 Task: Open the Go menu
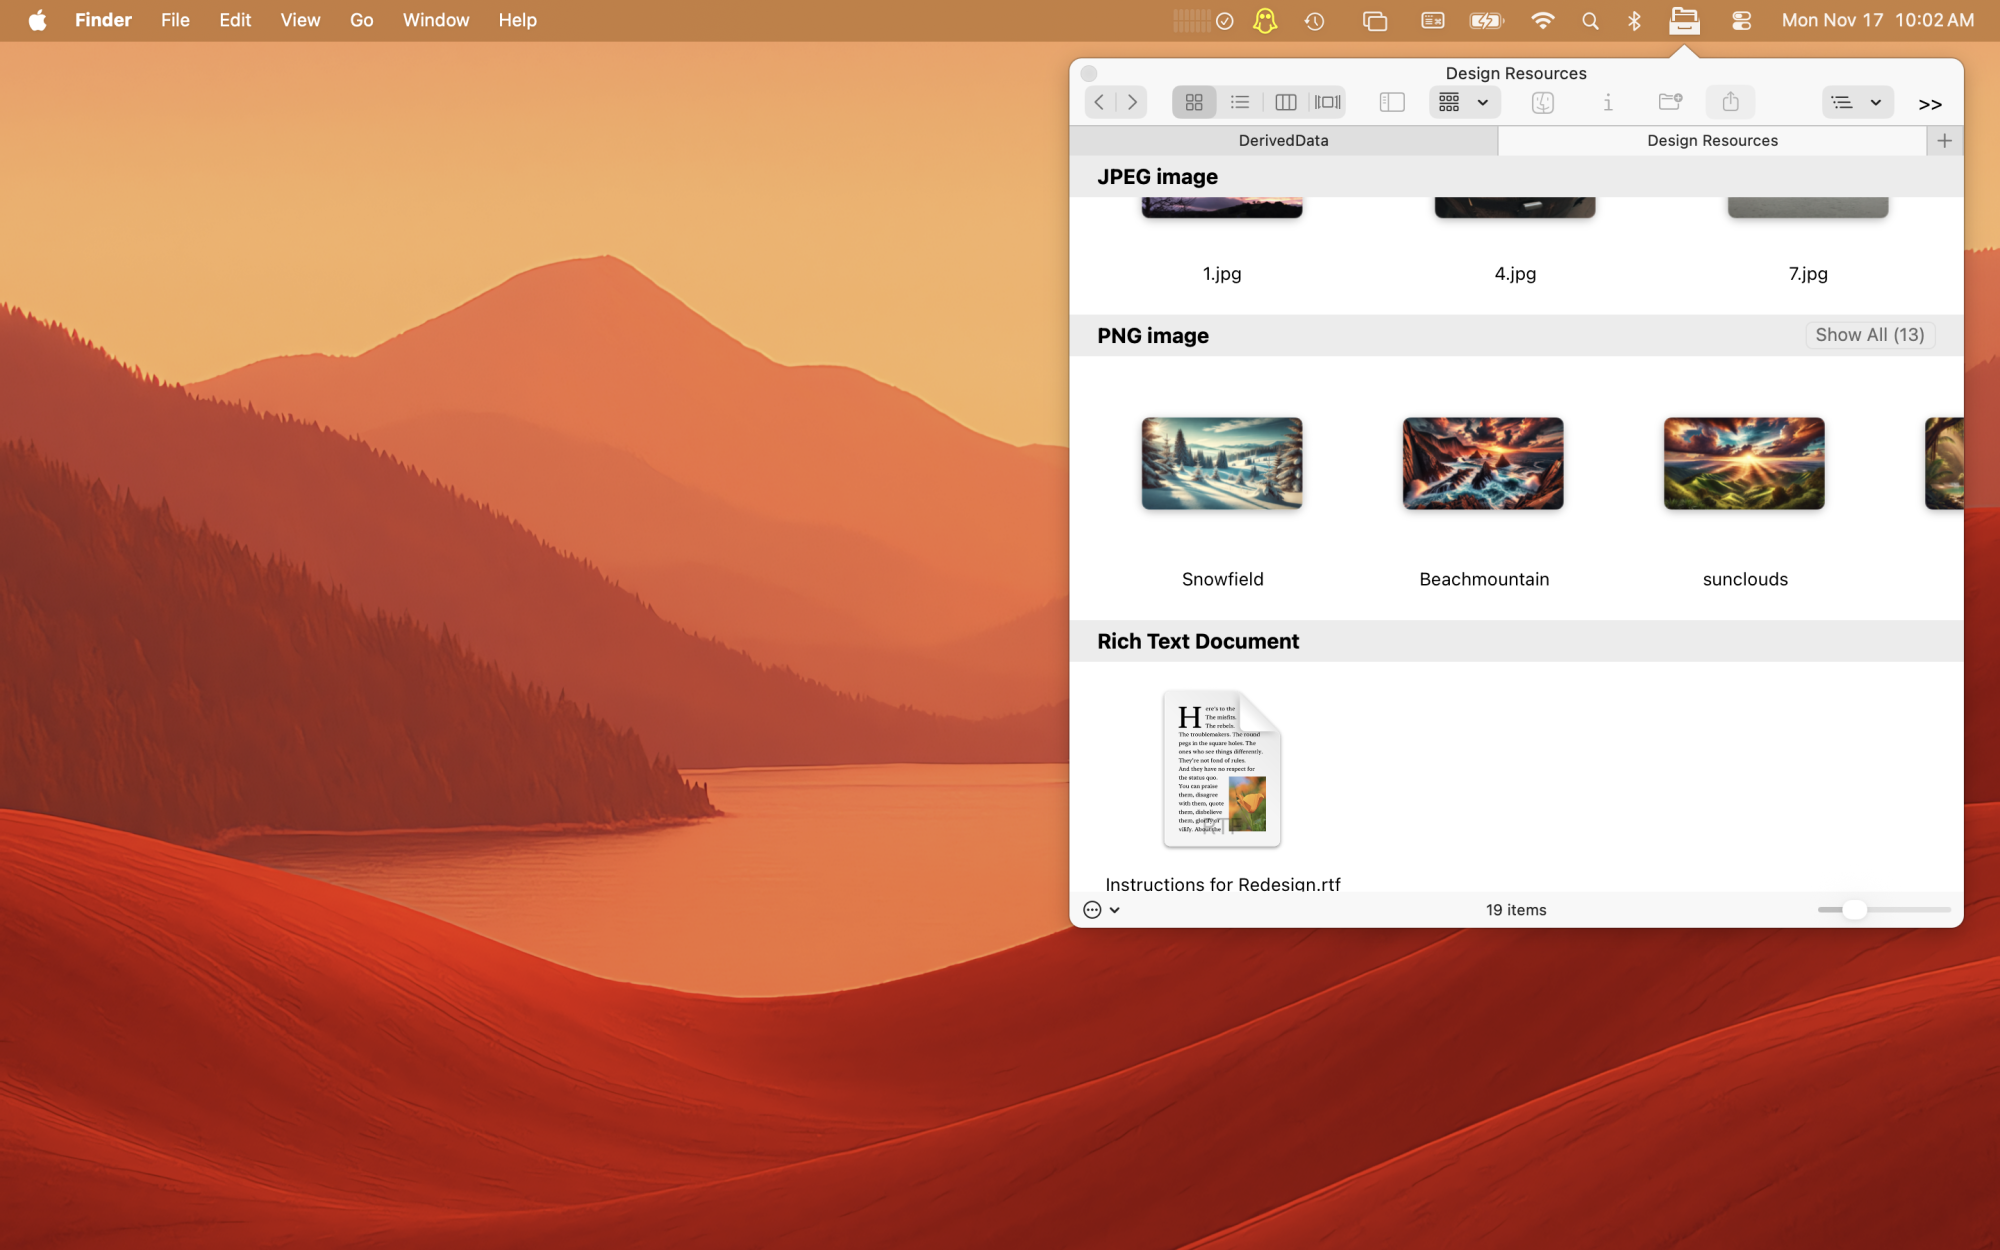tap(361, 19)
